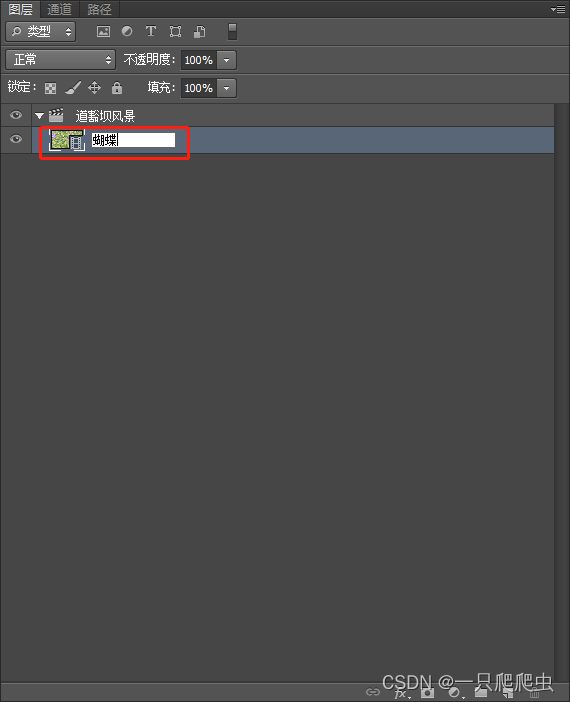Open the 不透明度 opacity slider arrow
The width and height of the screenshot is (570, 702).
[x=227, y=60]
